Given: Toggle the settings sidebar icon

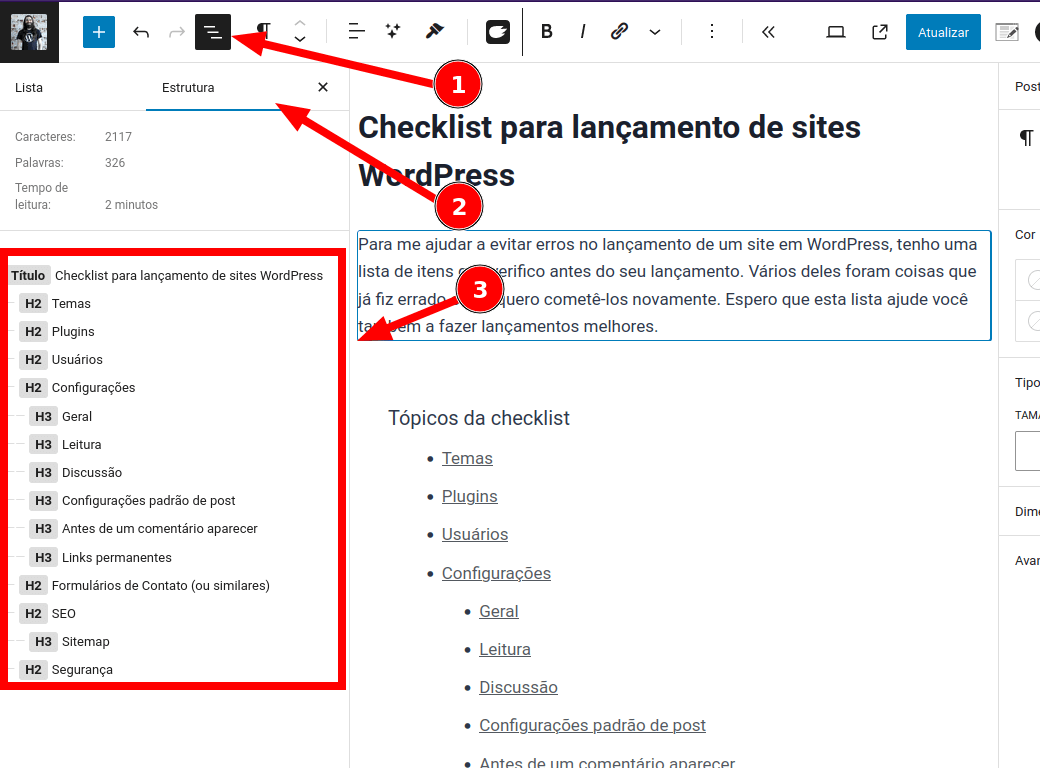Looking at the screenshot, I should 1007,32.
